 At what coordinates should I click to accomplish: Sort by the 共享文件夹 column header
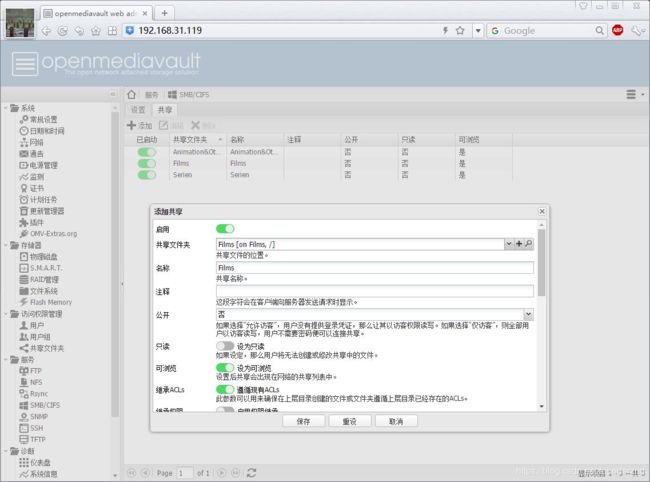(197, 140)
